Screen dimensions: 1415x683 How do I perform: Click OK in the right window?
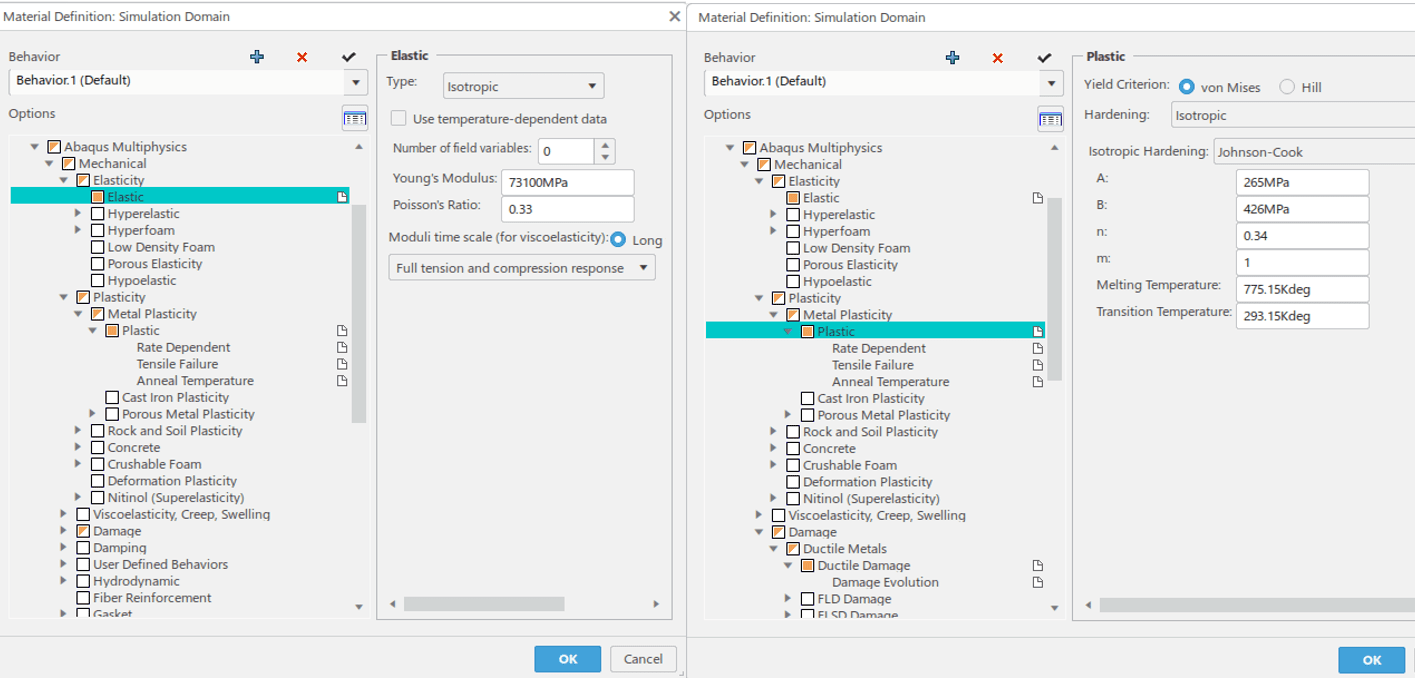(1372, 659)
